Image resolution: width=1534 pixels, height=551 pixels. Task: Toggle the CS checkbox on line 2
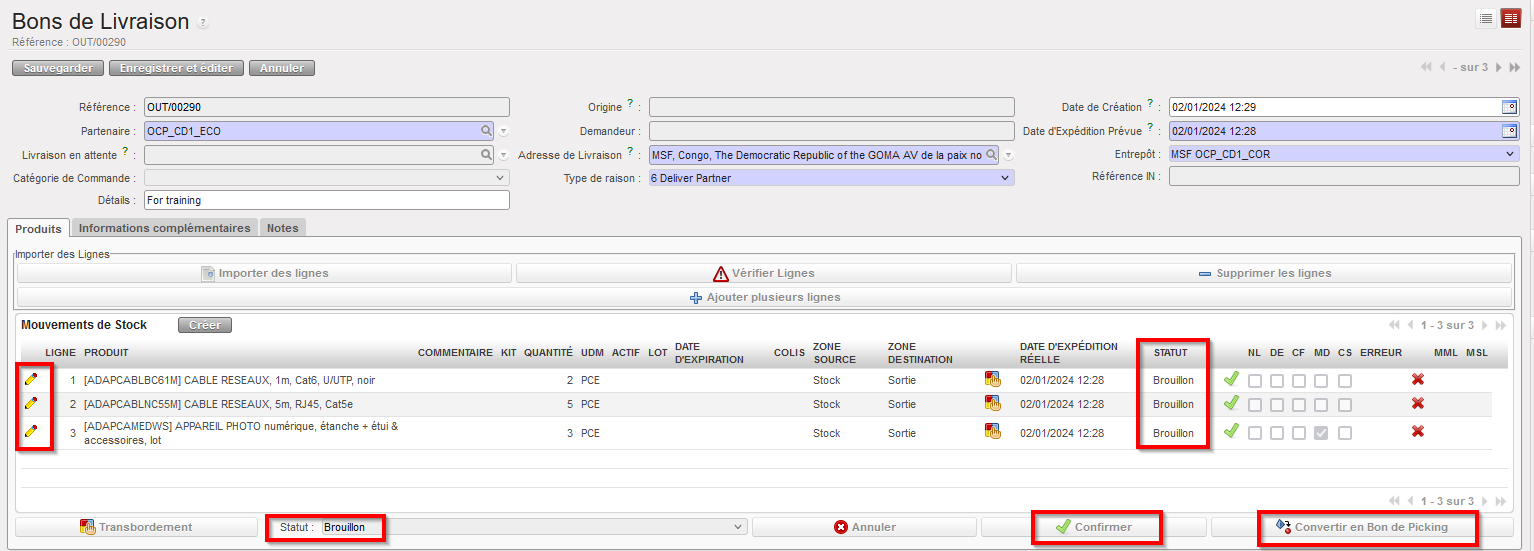pos(1345,405)
